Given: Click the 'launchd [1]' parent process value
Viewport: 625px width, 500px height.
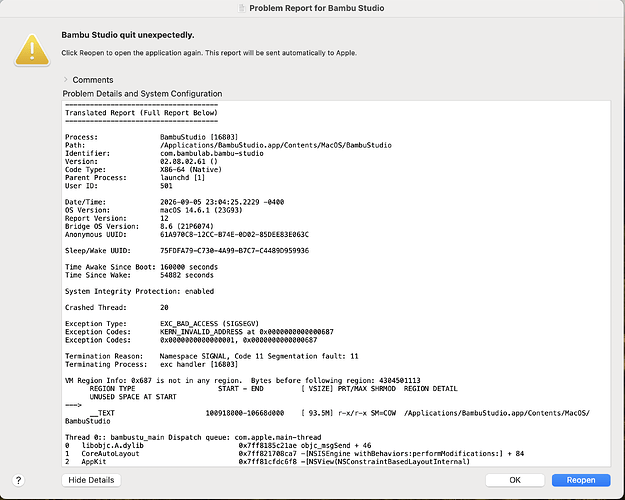Looking at the screenshot, I should click(x=183, y=178).
